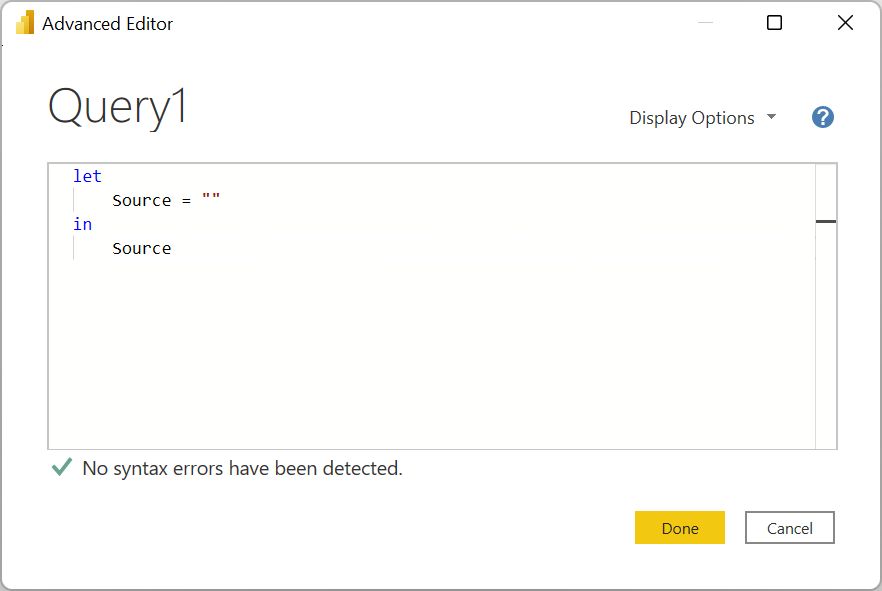Click the Power BI logo in the title bar
This screenshot has width=882, height=591.
(25, 22)
